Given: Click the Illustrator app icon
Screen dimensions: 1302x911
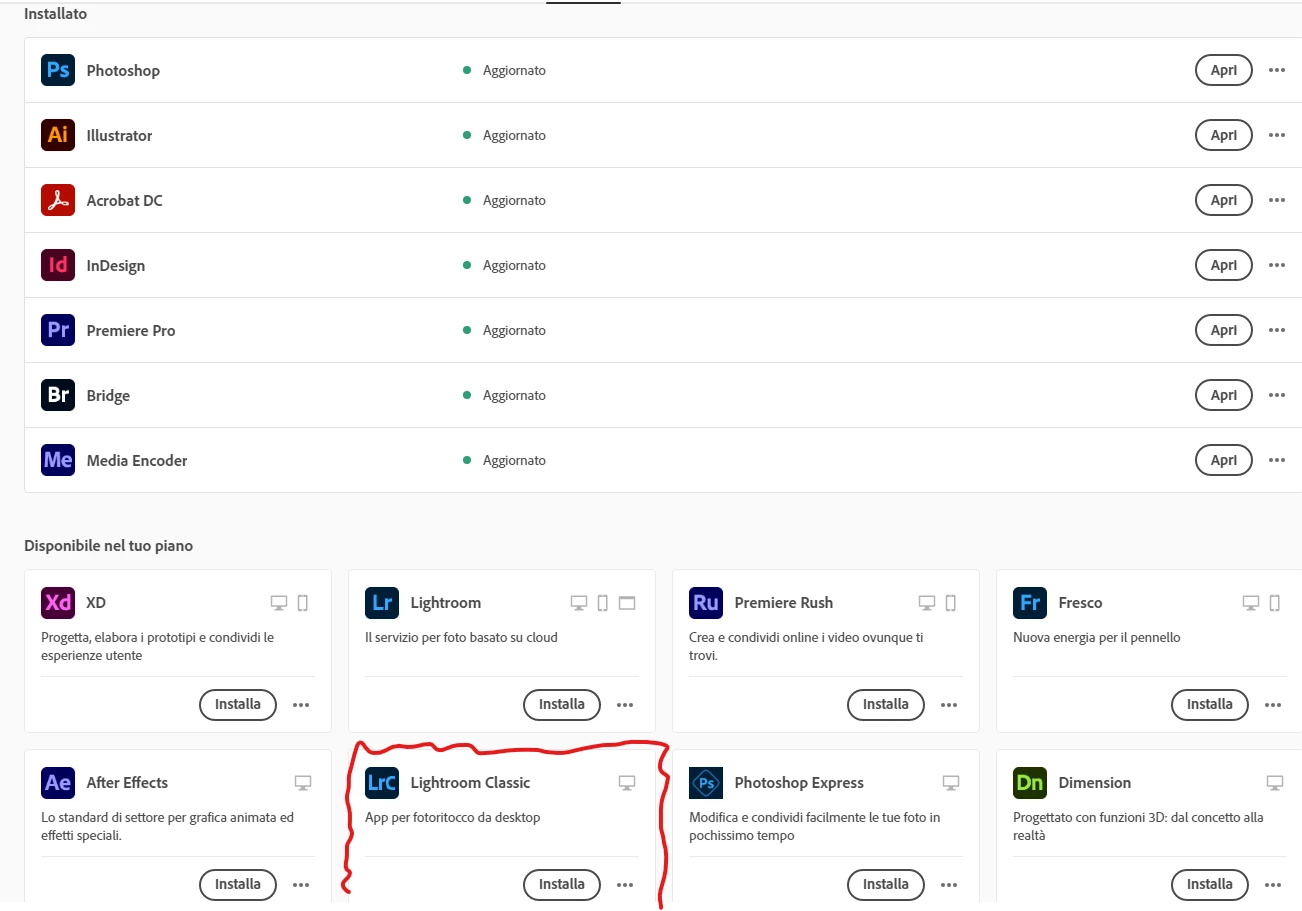Looking at the screenshot, I should tap(58, 135).
